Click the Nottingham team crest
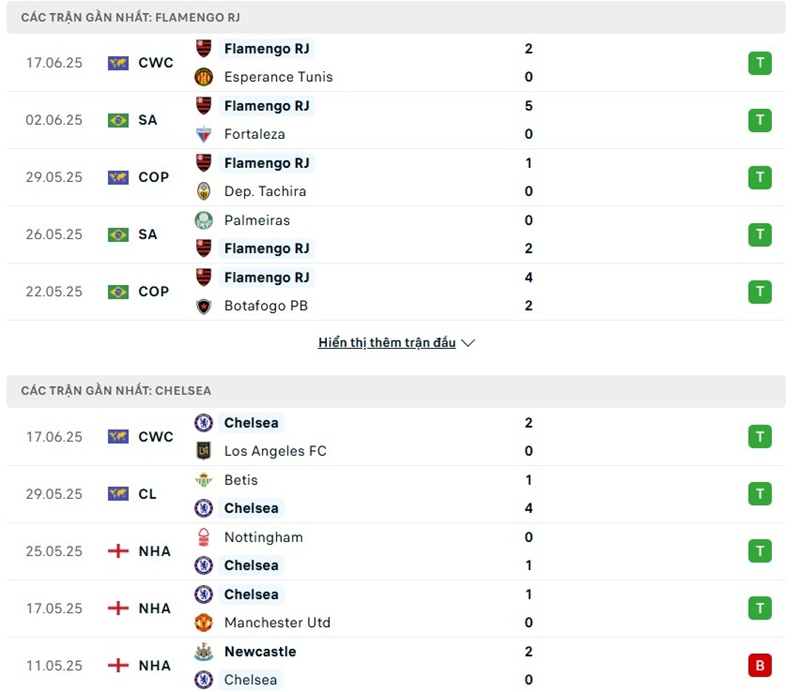The image size is (800, 692). pos(204,537)
